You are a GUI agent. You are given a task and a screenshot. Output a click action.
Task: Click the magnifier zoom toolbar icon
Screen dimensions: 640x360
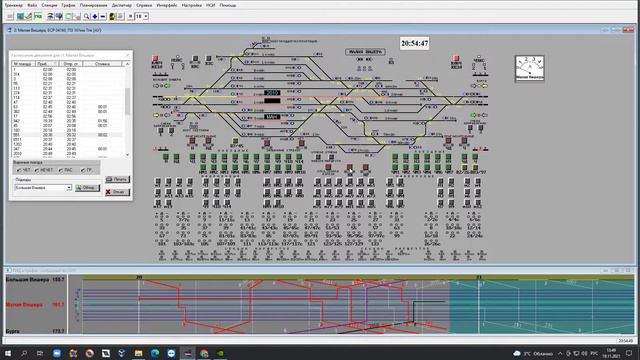(x=87, y=16)
